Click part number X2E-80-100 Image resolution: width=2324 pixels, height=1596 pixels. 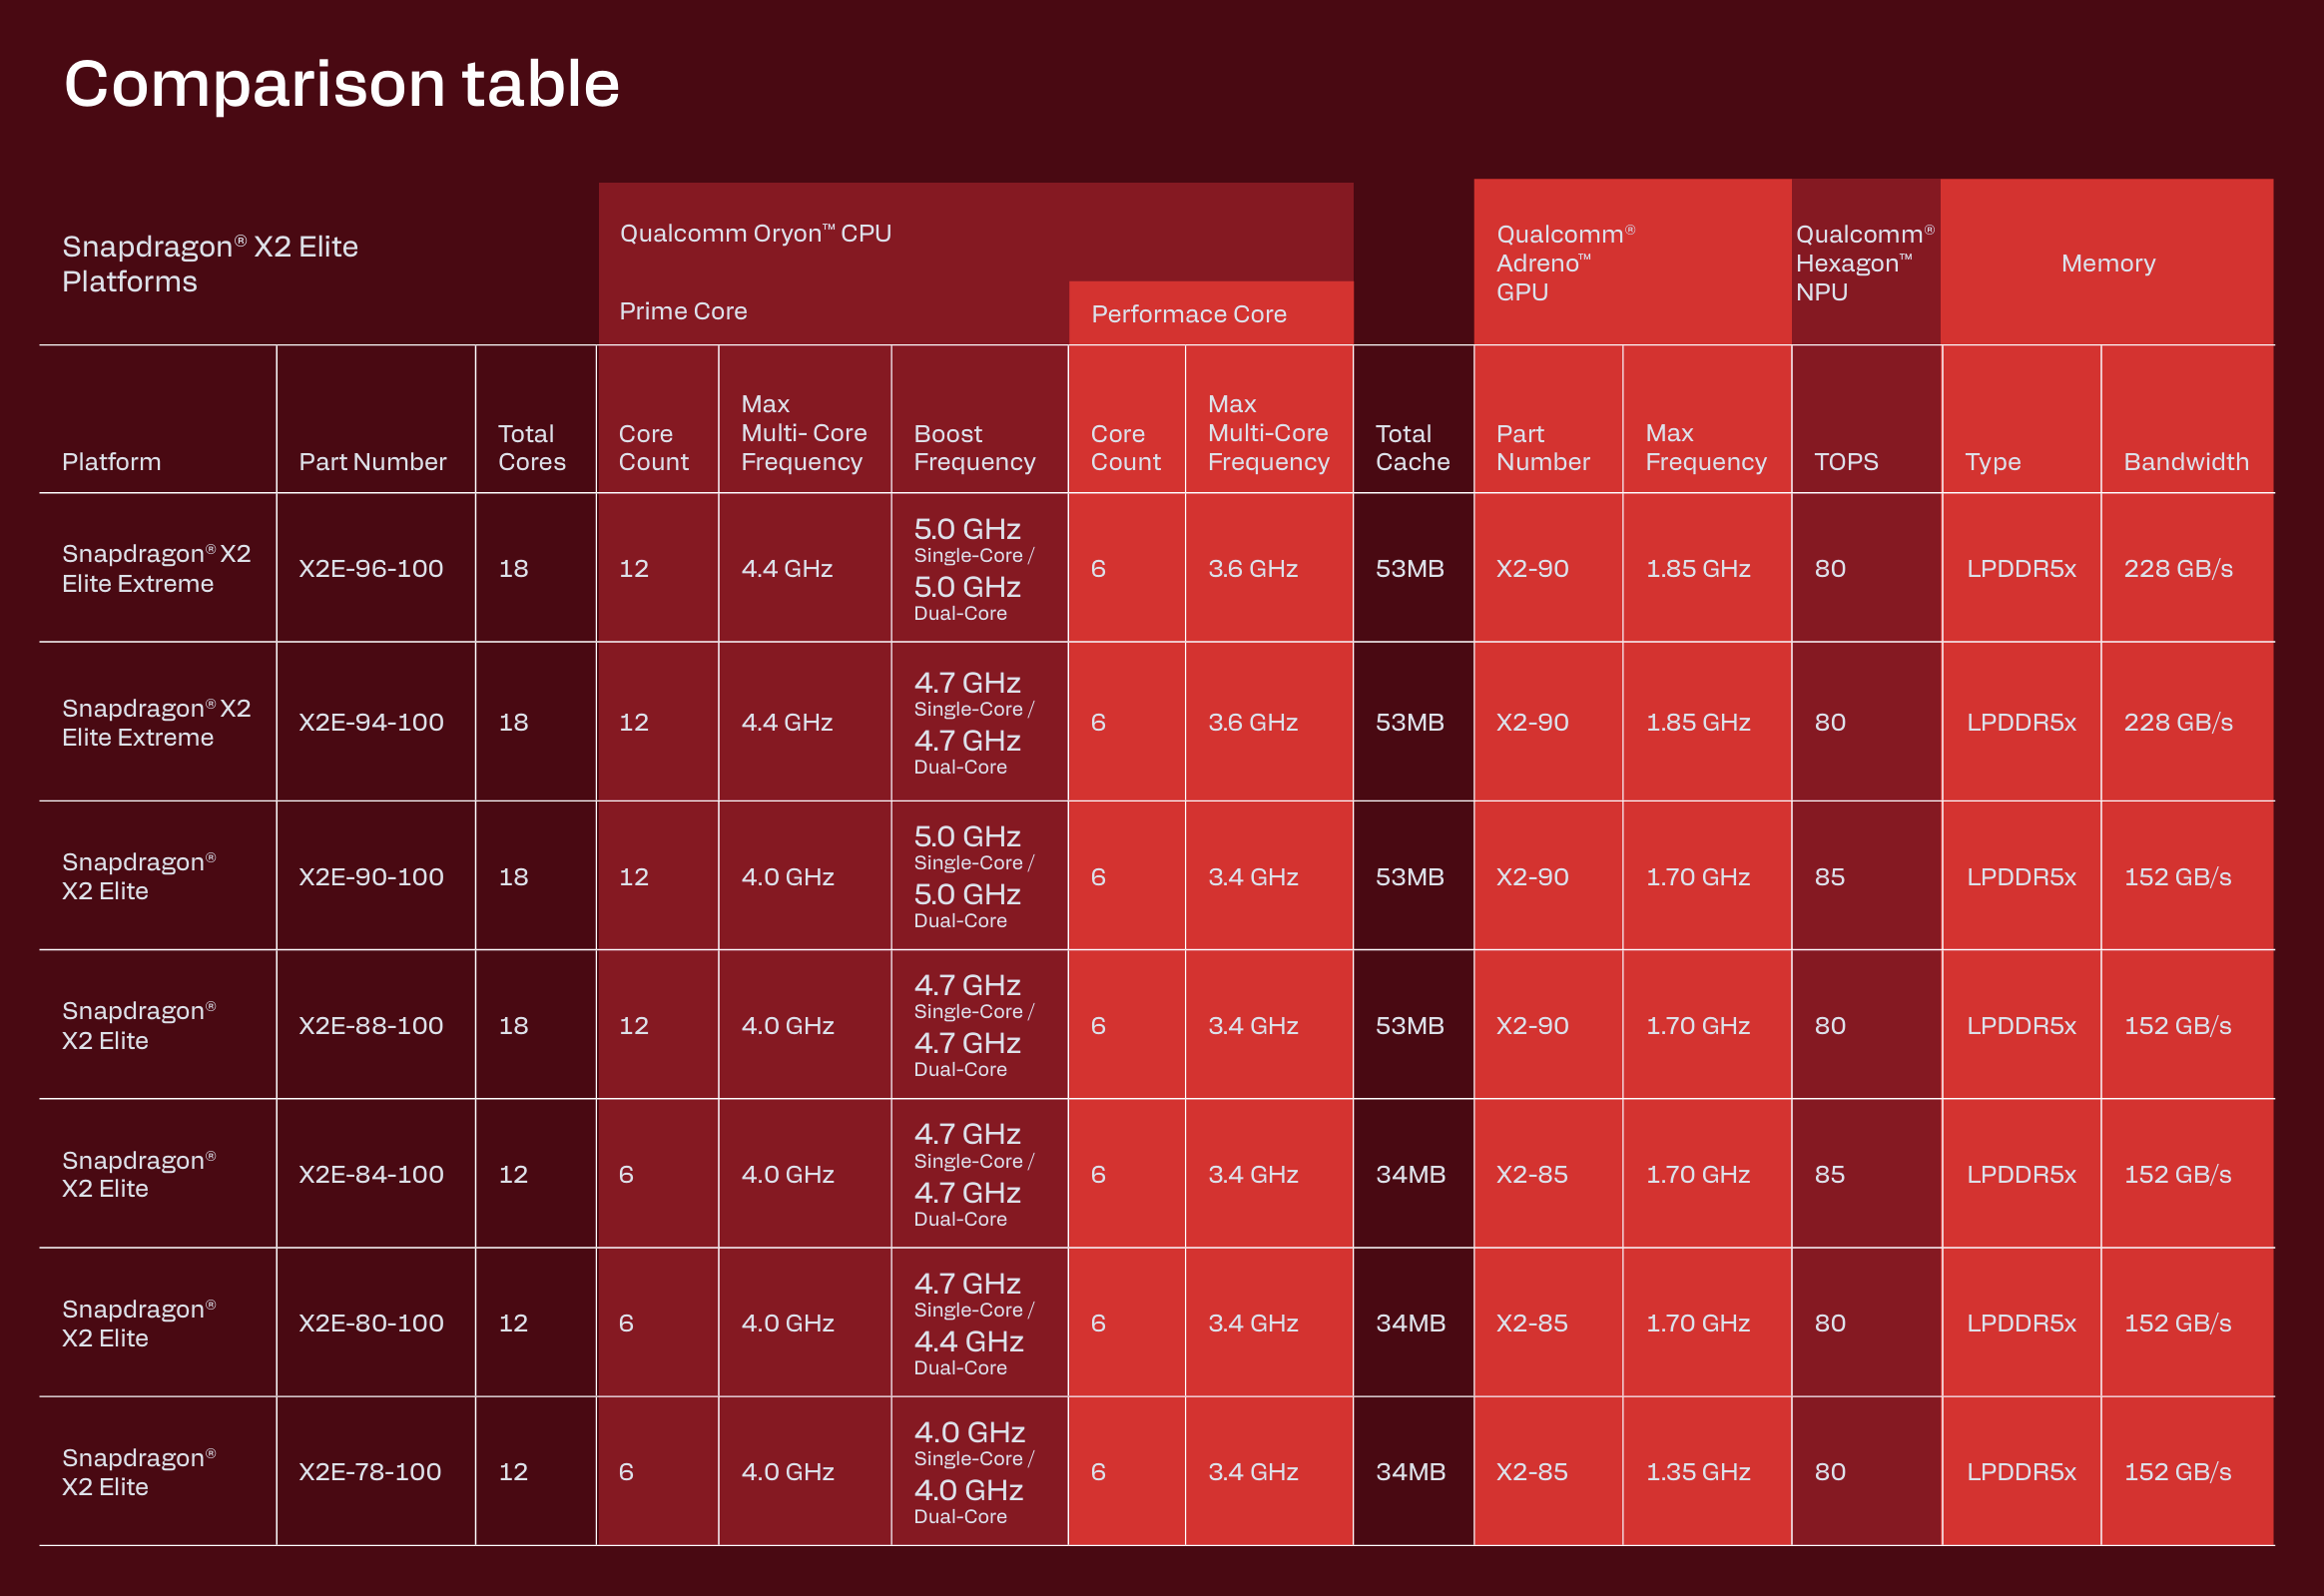pyautogui.click(x=371, y=1323)
